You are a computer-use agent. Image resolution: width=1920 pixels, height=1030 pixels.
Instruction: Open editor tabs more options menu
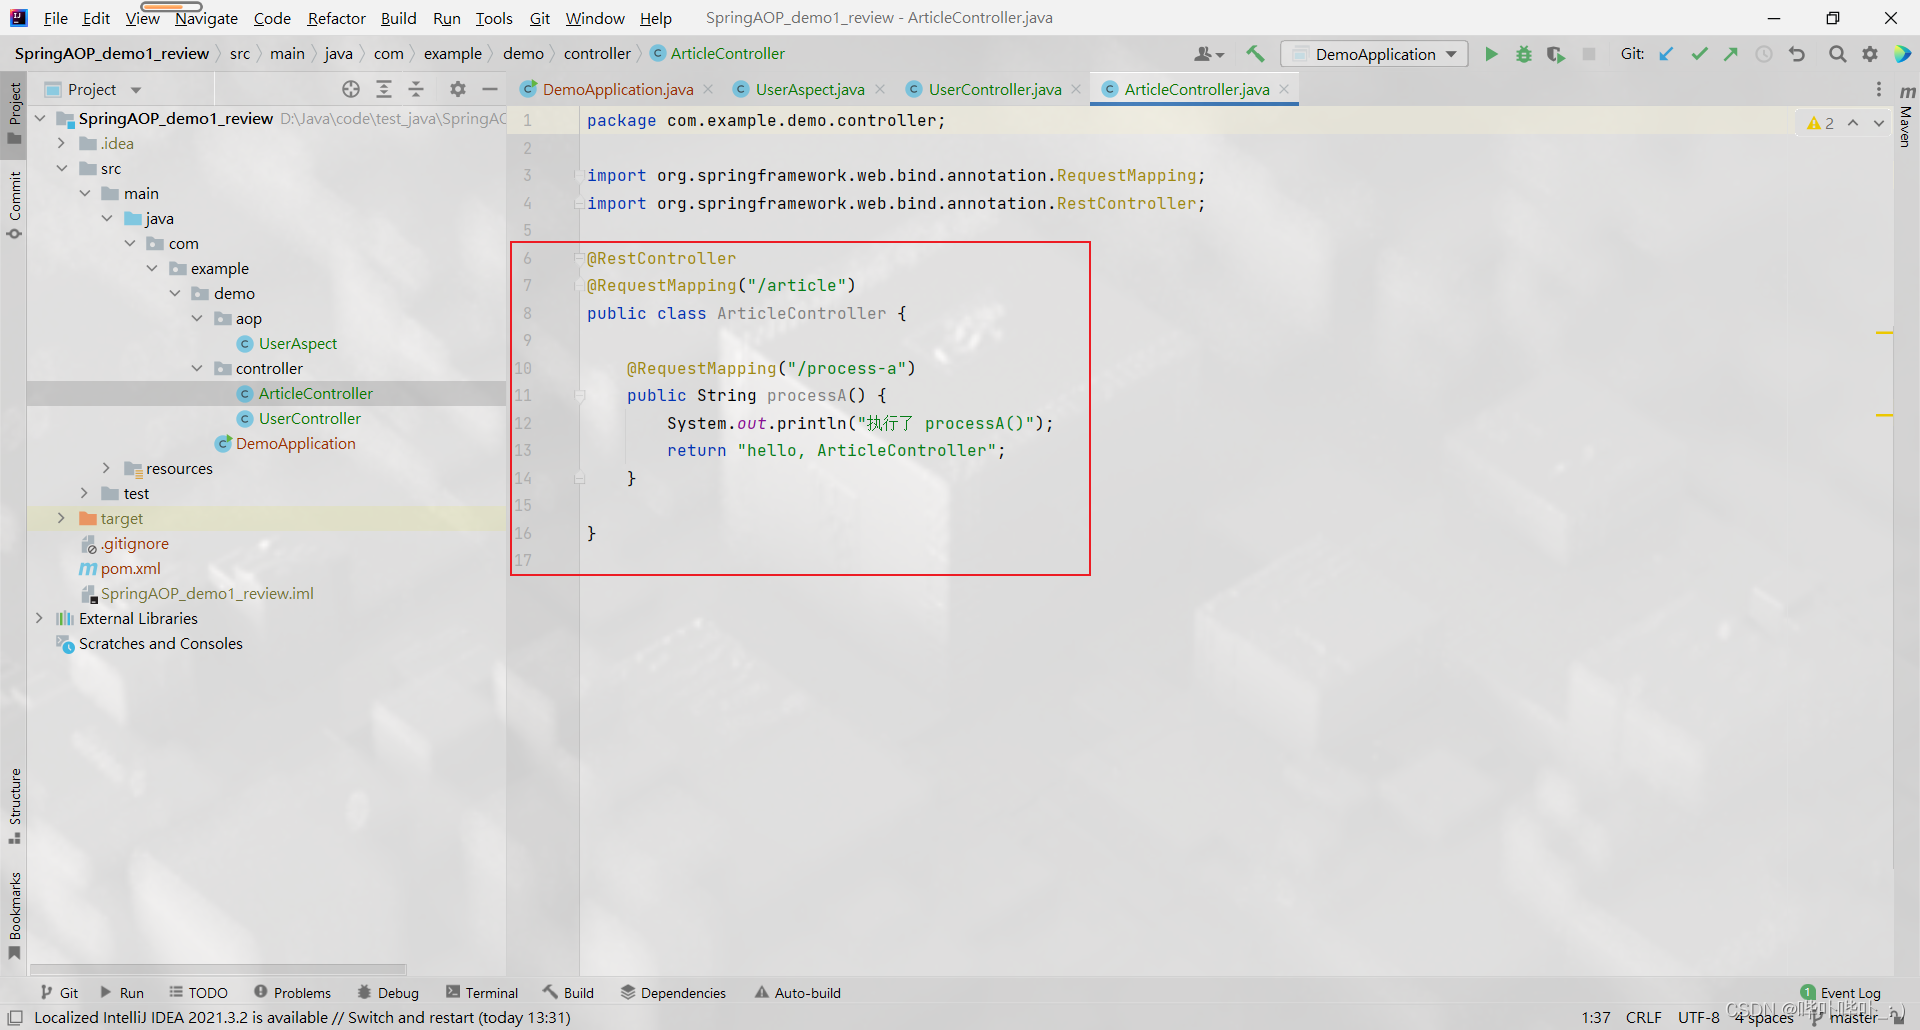coord(1879,89)
